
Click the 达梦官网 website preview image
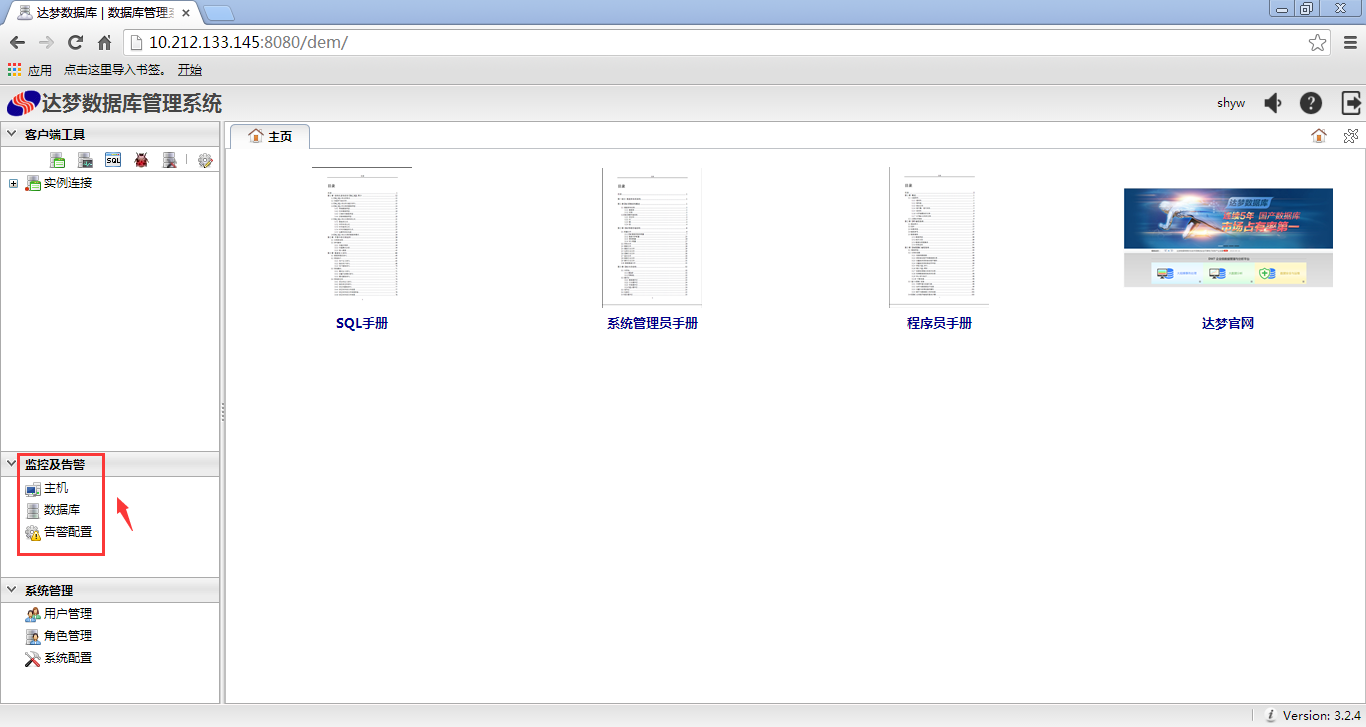[1228, 237]
